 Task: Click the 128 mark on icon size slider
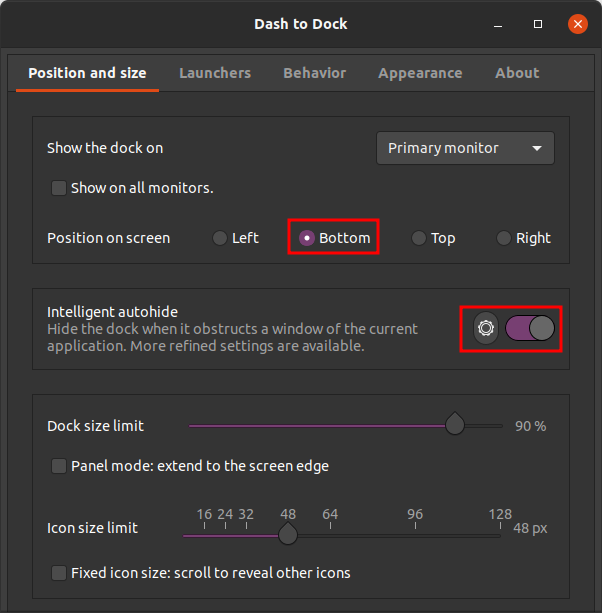point(500,514)
